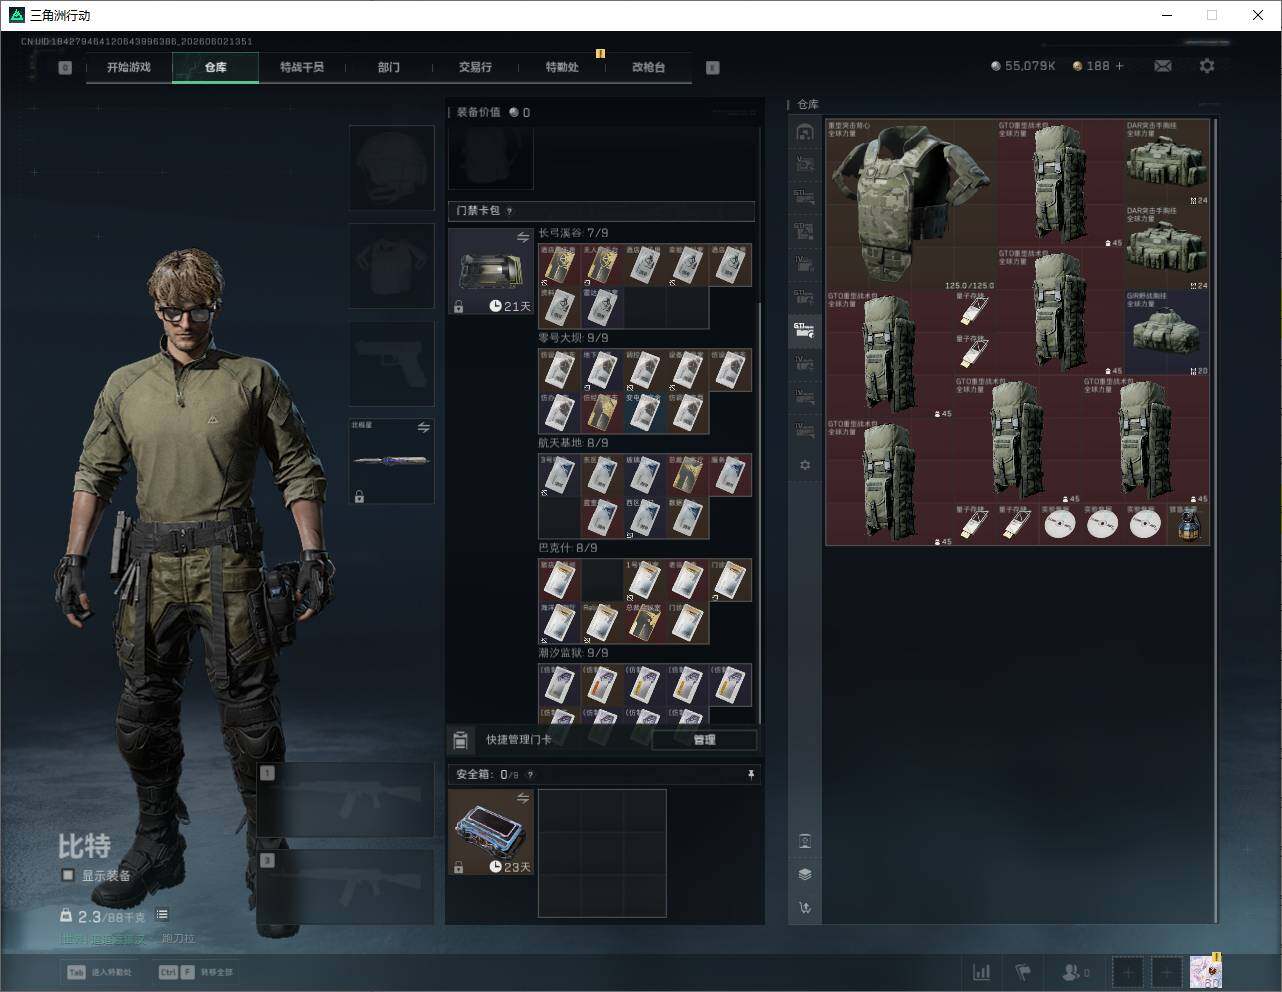
Task: Click the pin icon on 安全箱 header
Action: (x=751, y=774)
